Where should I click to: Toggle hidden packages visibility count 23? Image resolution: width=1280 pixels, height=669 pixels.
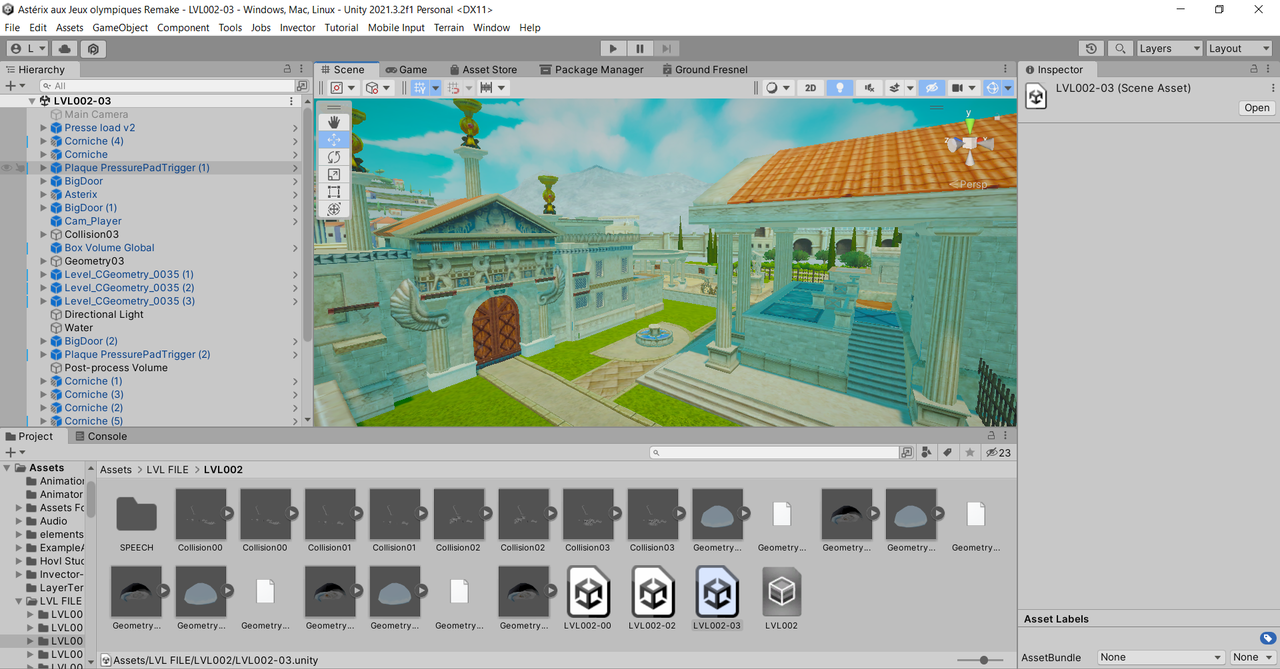[998, 452]
